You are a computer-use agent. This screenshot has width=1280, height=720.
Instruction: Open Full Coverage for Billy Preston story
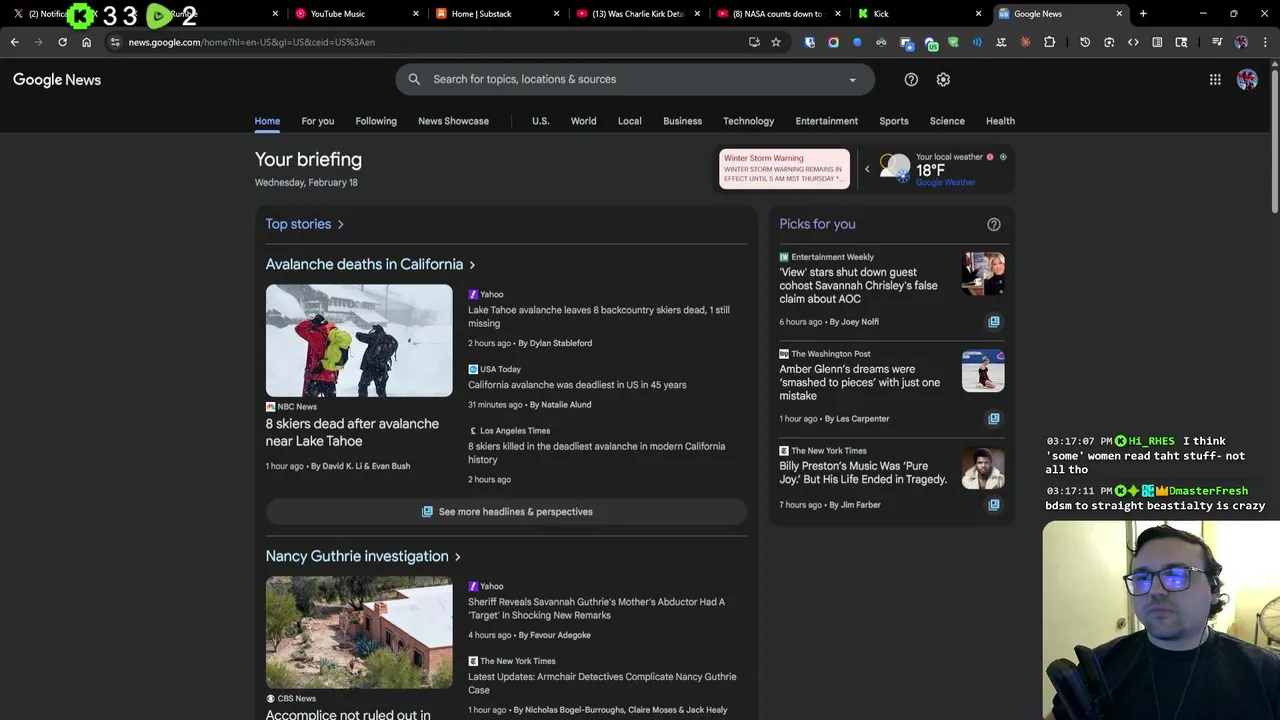click(x=993, y=505)
